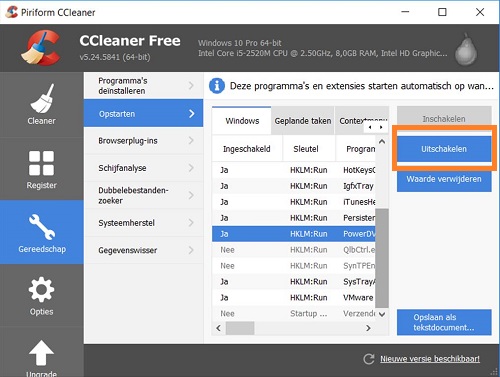Open the Register section

[41, 169]
